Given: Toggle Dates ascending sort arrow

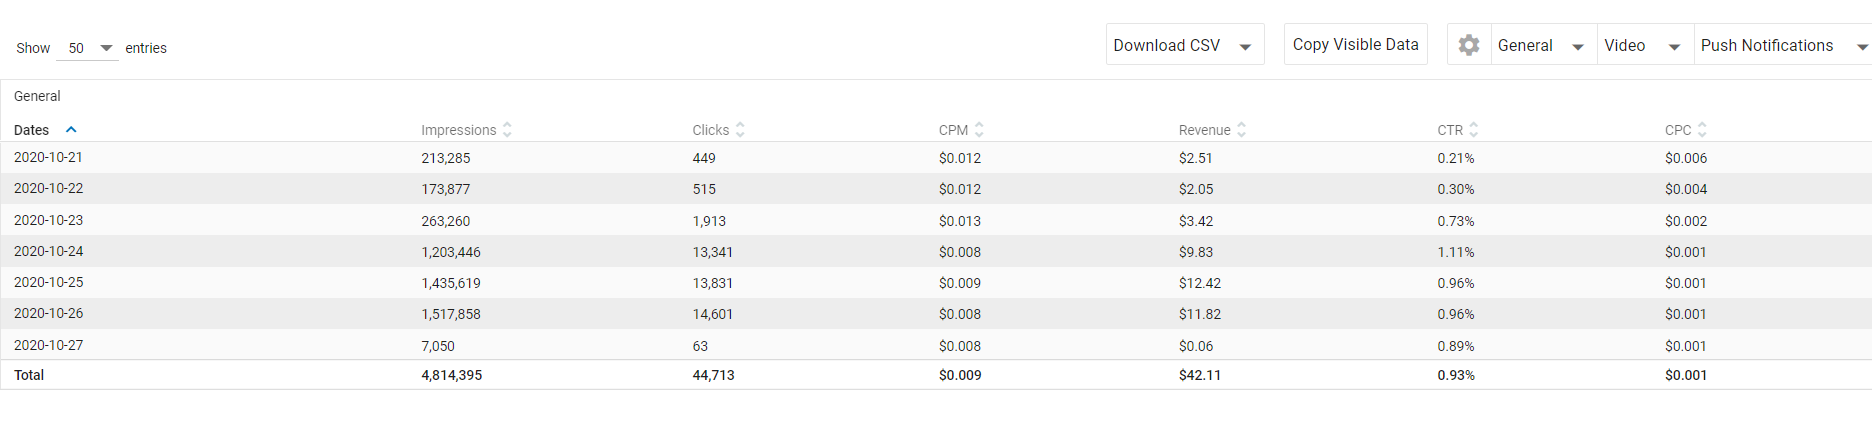Looking at the screenshot, I should tap(71, 130).
